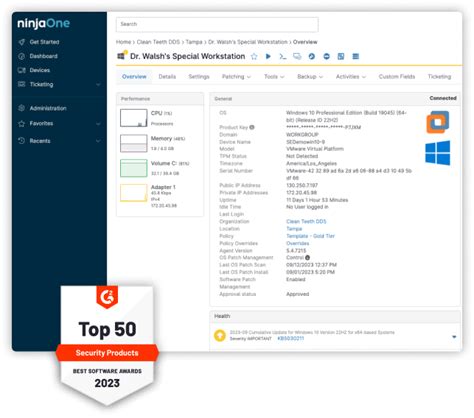Open the terminal command-line icon
The image size is (474, 418).
(283, 56)
